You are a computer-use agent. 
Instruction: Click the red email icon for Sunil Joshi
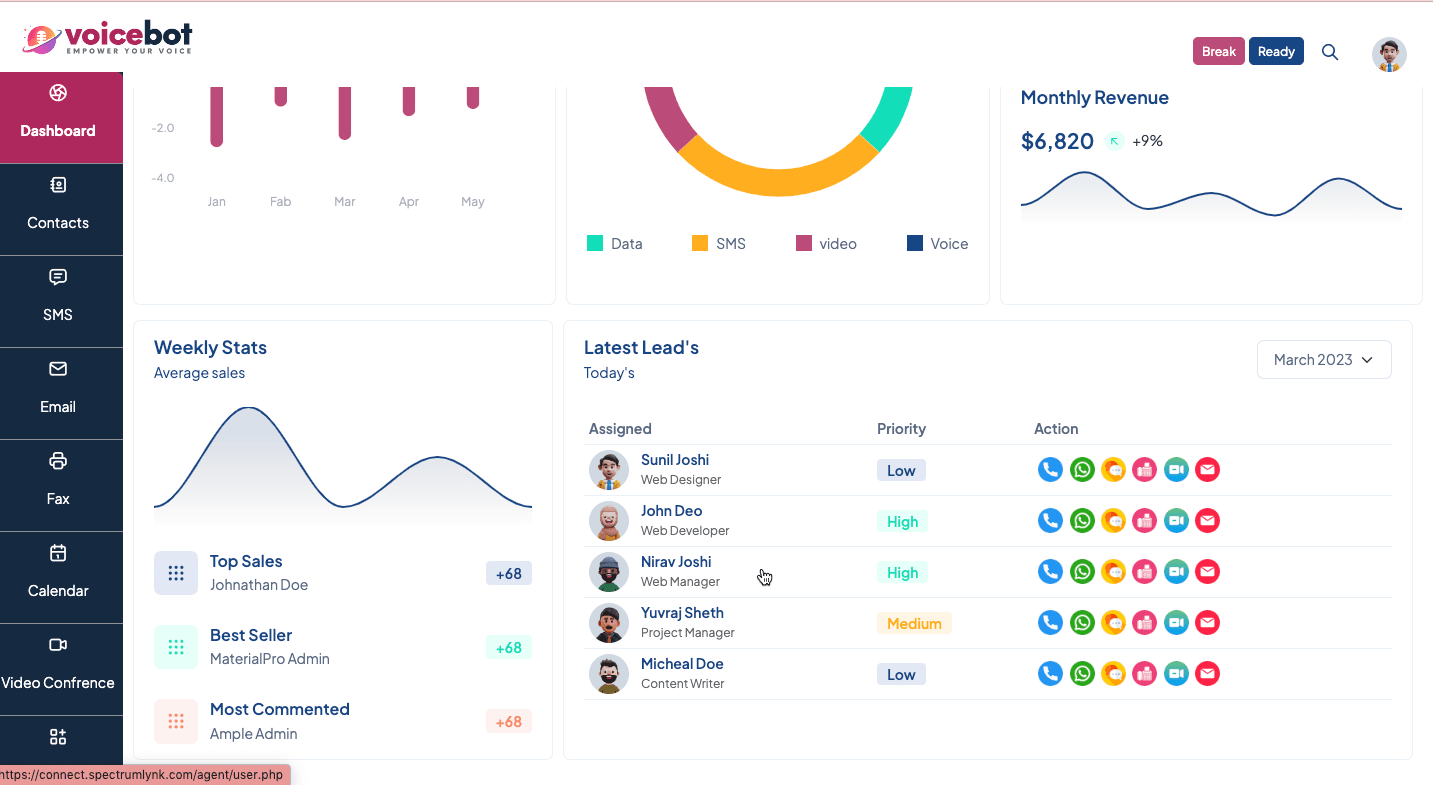(1208, 470)
